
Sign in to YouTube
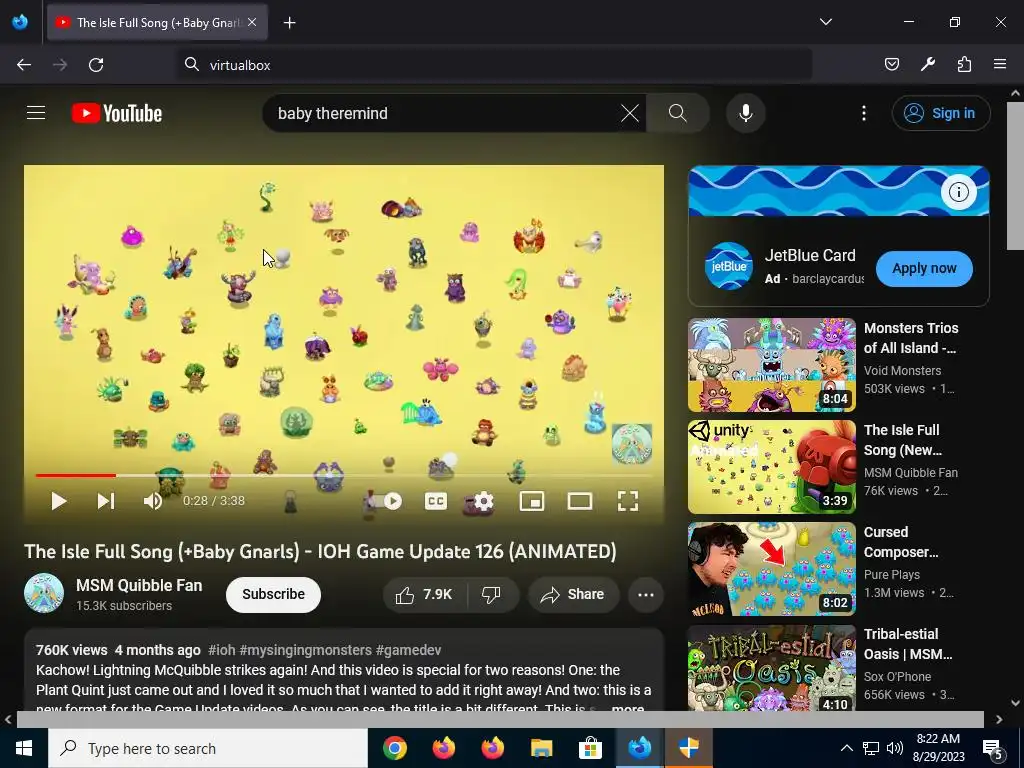[x=940, y=113]
